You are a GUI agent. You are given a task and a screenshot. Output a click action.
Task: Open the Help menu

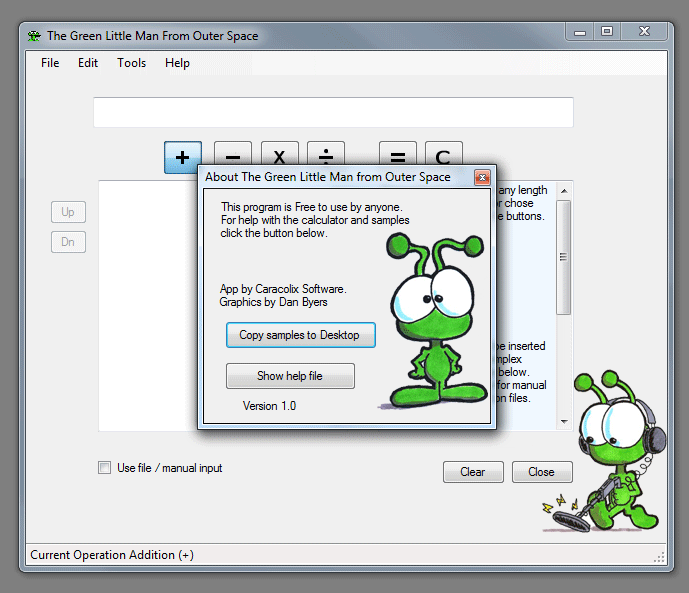click(177, 63)
